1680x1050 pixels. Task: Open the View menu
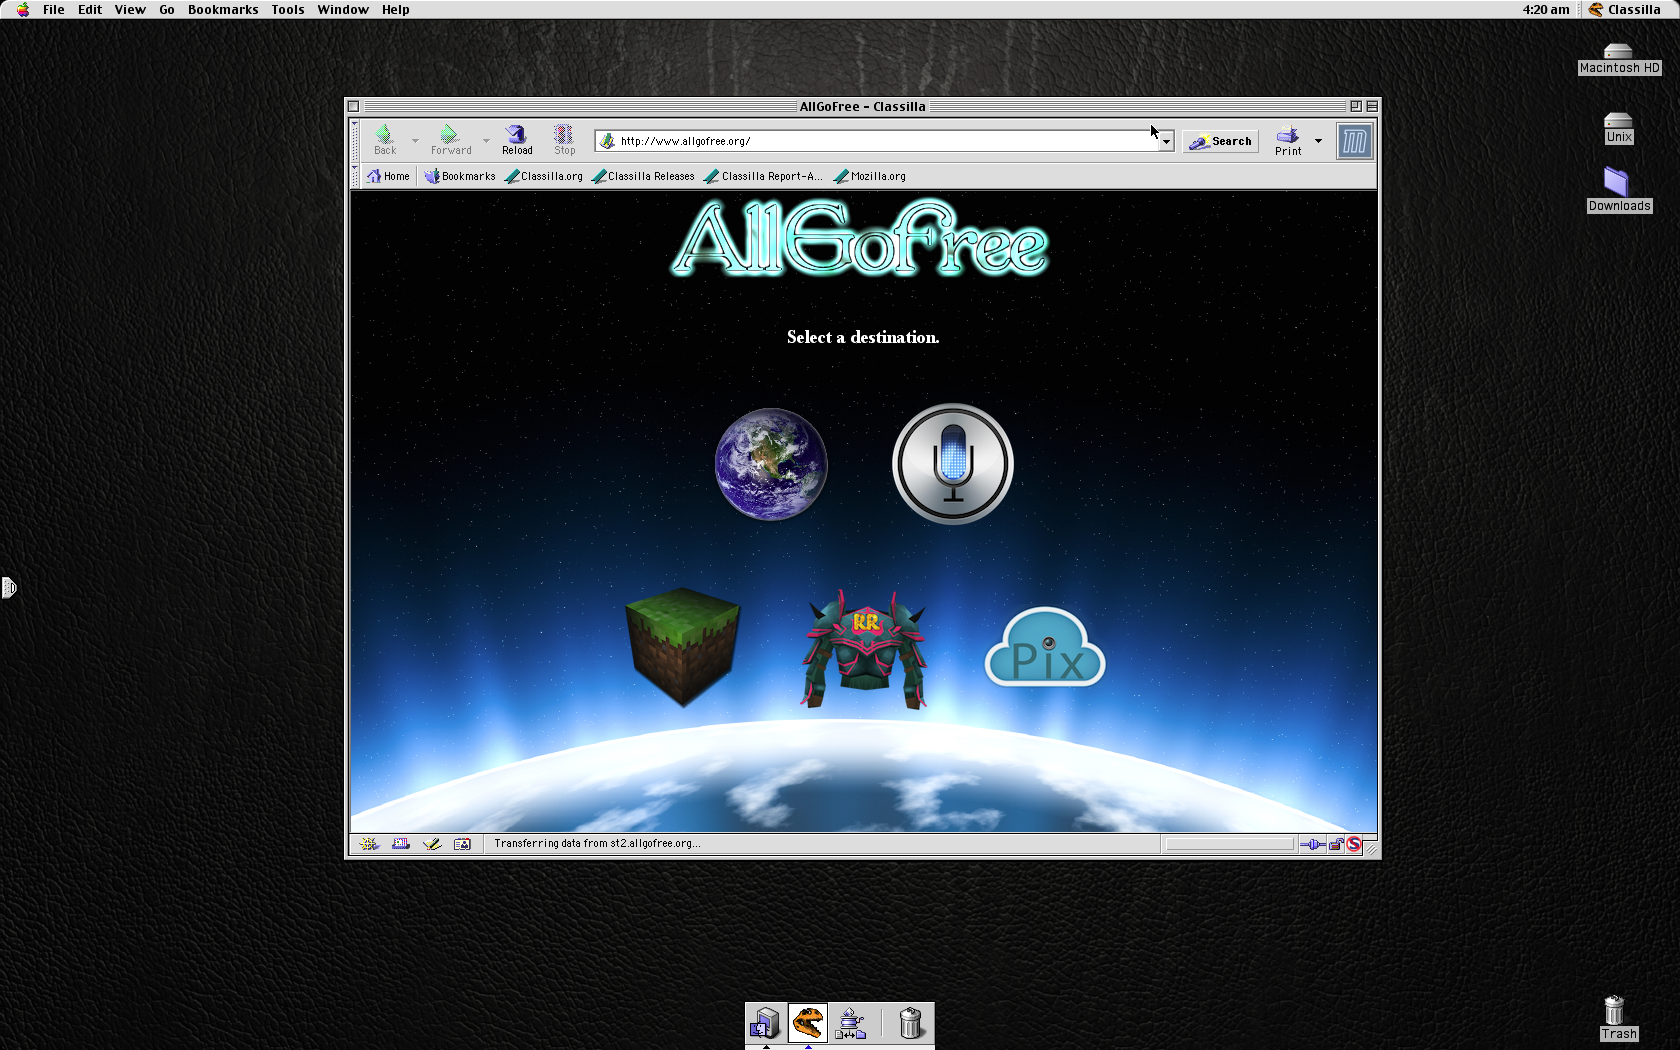click(x=130, y=10)
